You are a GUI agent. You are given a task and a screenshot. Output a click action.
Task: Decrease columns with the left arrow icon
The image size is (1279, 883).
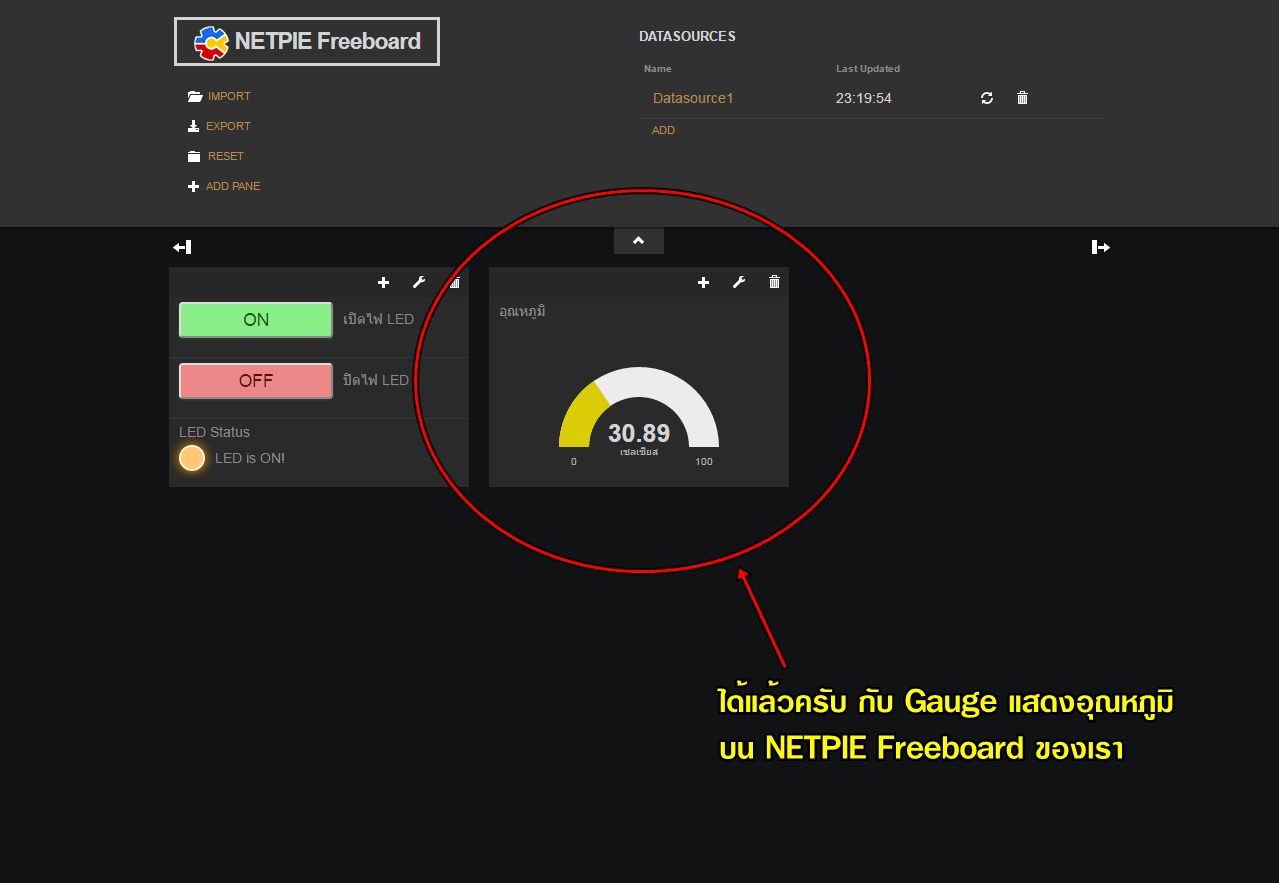tap(182, 247)
